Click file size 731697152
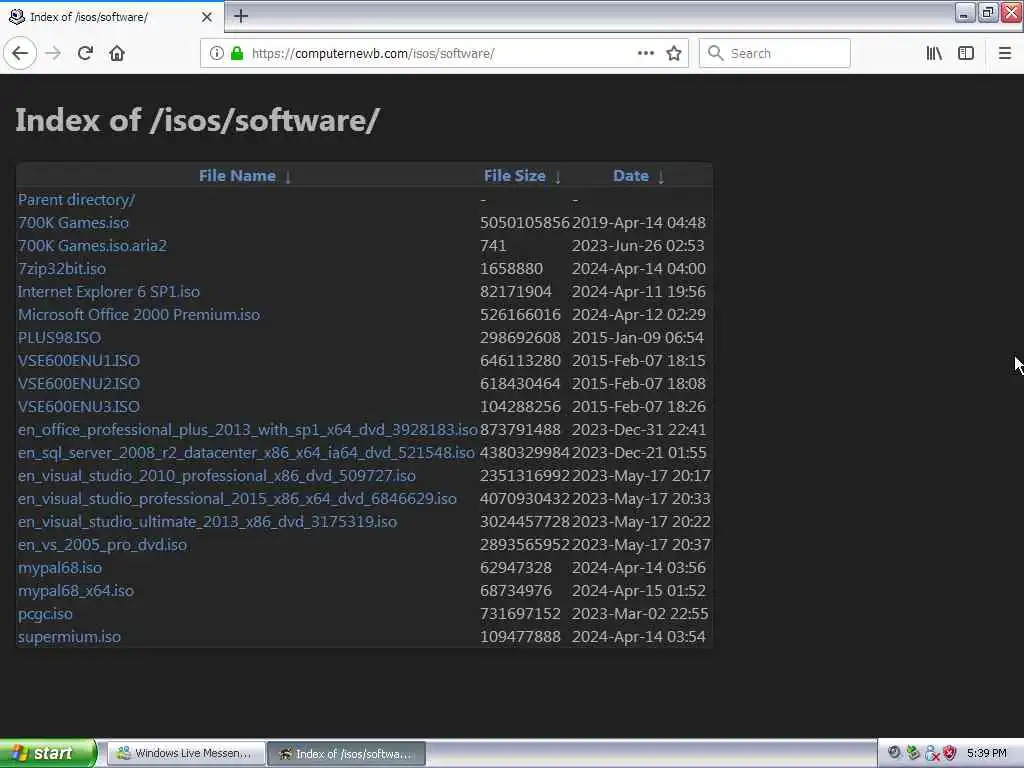The image size is (1024, 768). pos(520,613)
